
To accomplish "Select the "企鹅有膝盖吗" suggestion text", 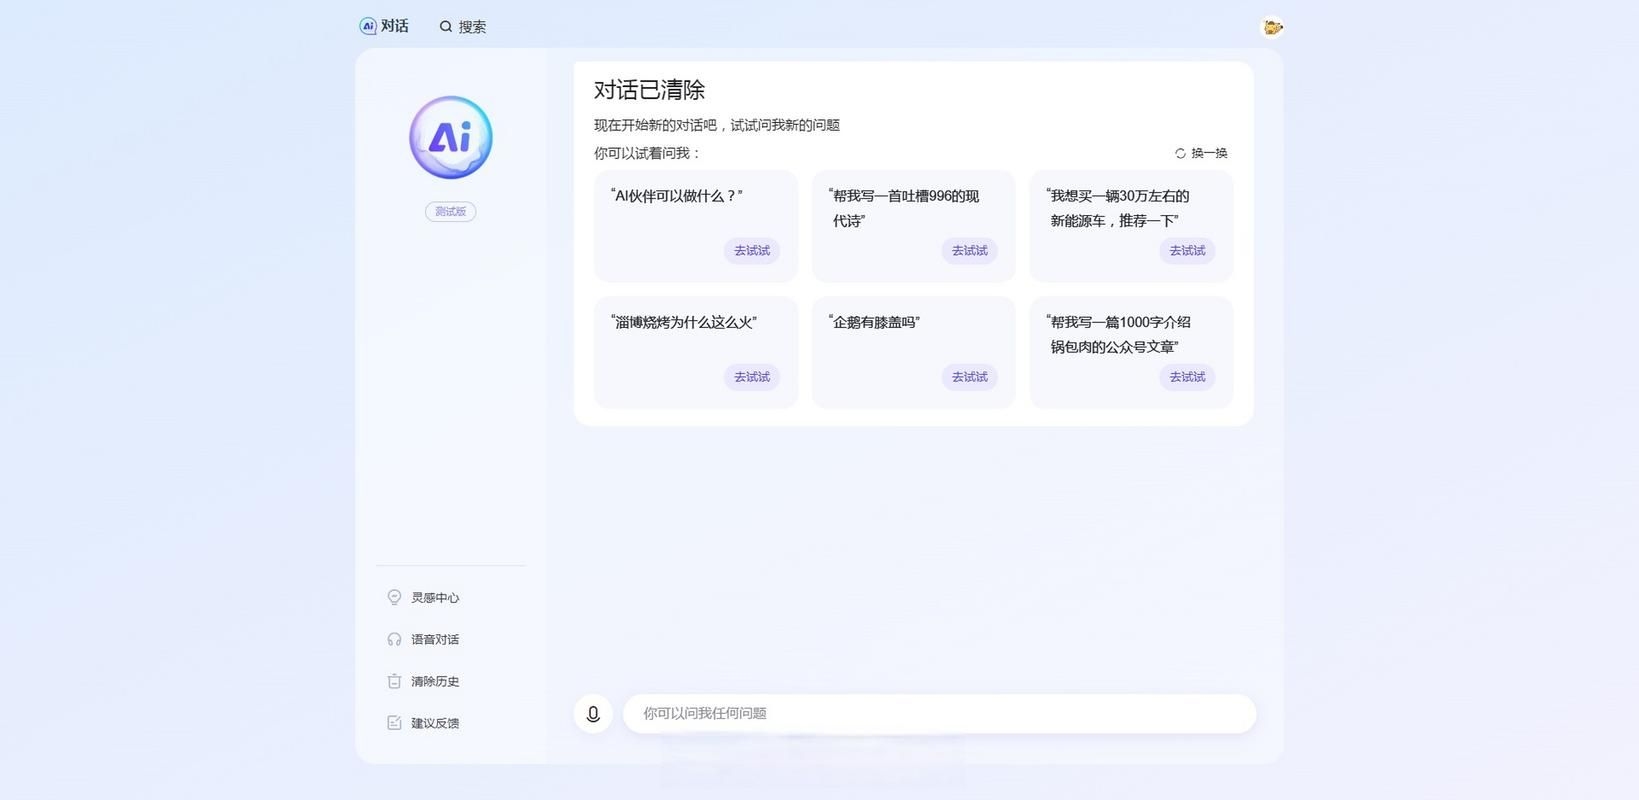I will (874, 322).
